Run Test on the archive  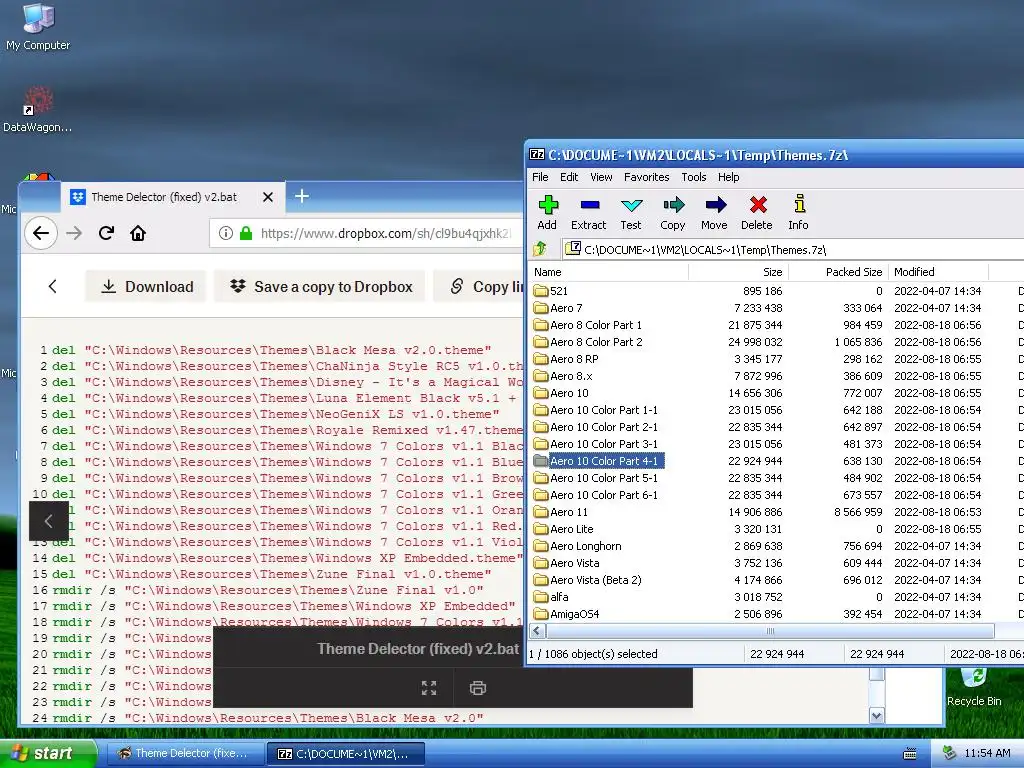click(631, 213)
